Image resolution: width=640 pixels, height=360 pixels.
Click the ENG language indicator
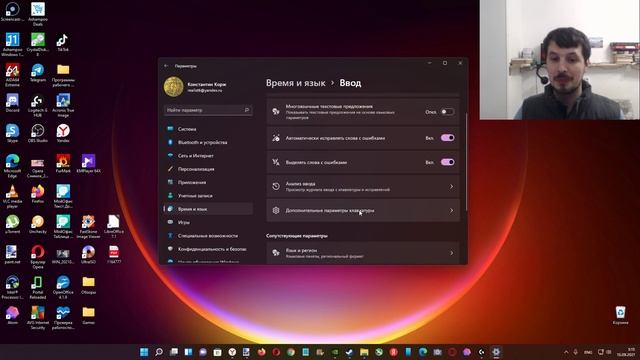click(588, 352)
